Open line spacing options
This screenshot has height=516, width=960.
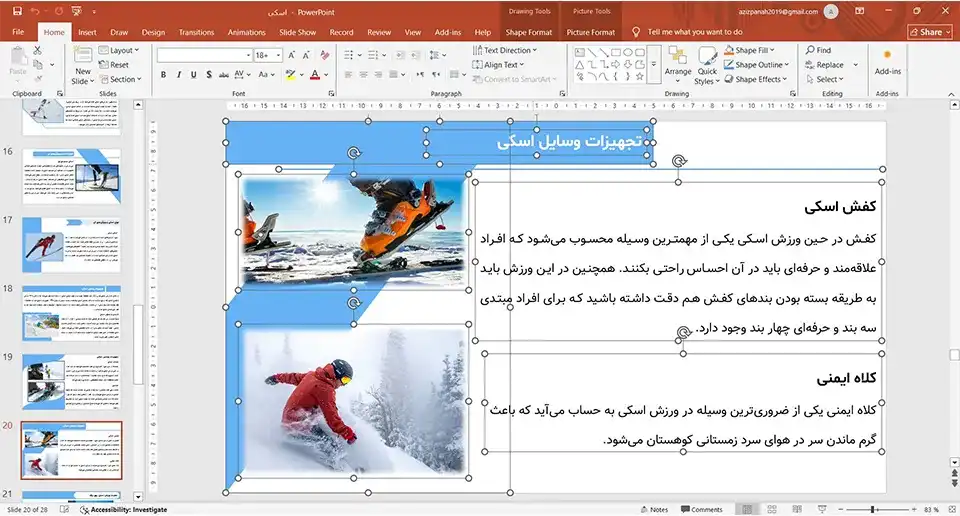437,55
